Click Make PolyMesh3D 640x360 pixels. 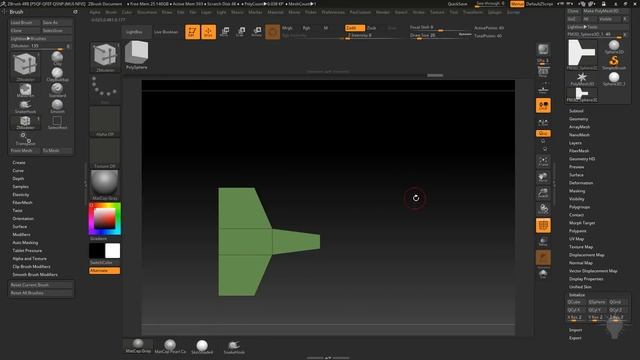click(606, 11)
